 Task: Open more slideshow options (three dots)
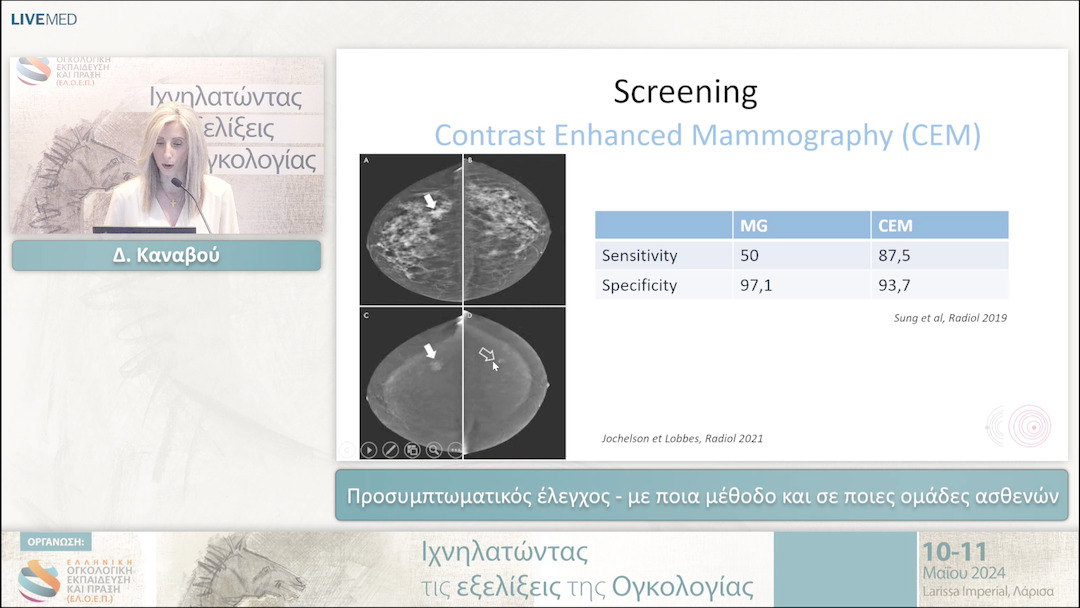[455, 450]
